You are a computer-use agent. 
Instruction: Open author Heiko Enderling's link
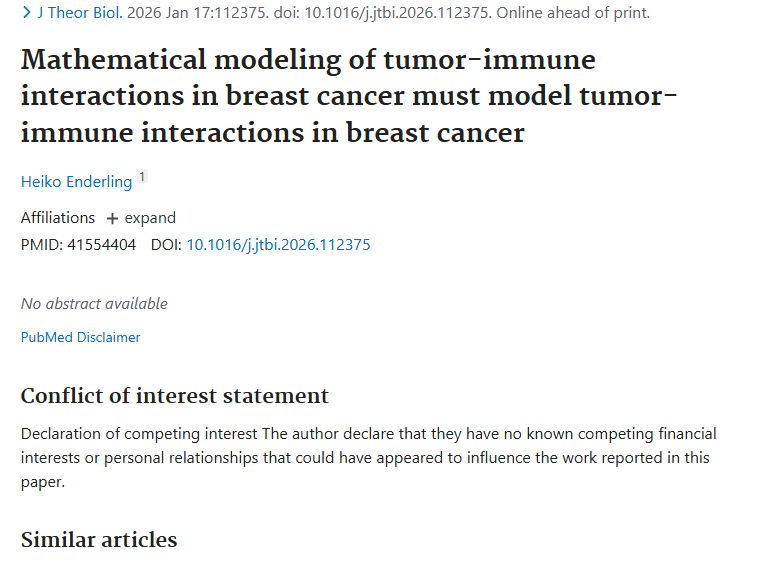point(76,181)
